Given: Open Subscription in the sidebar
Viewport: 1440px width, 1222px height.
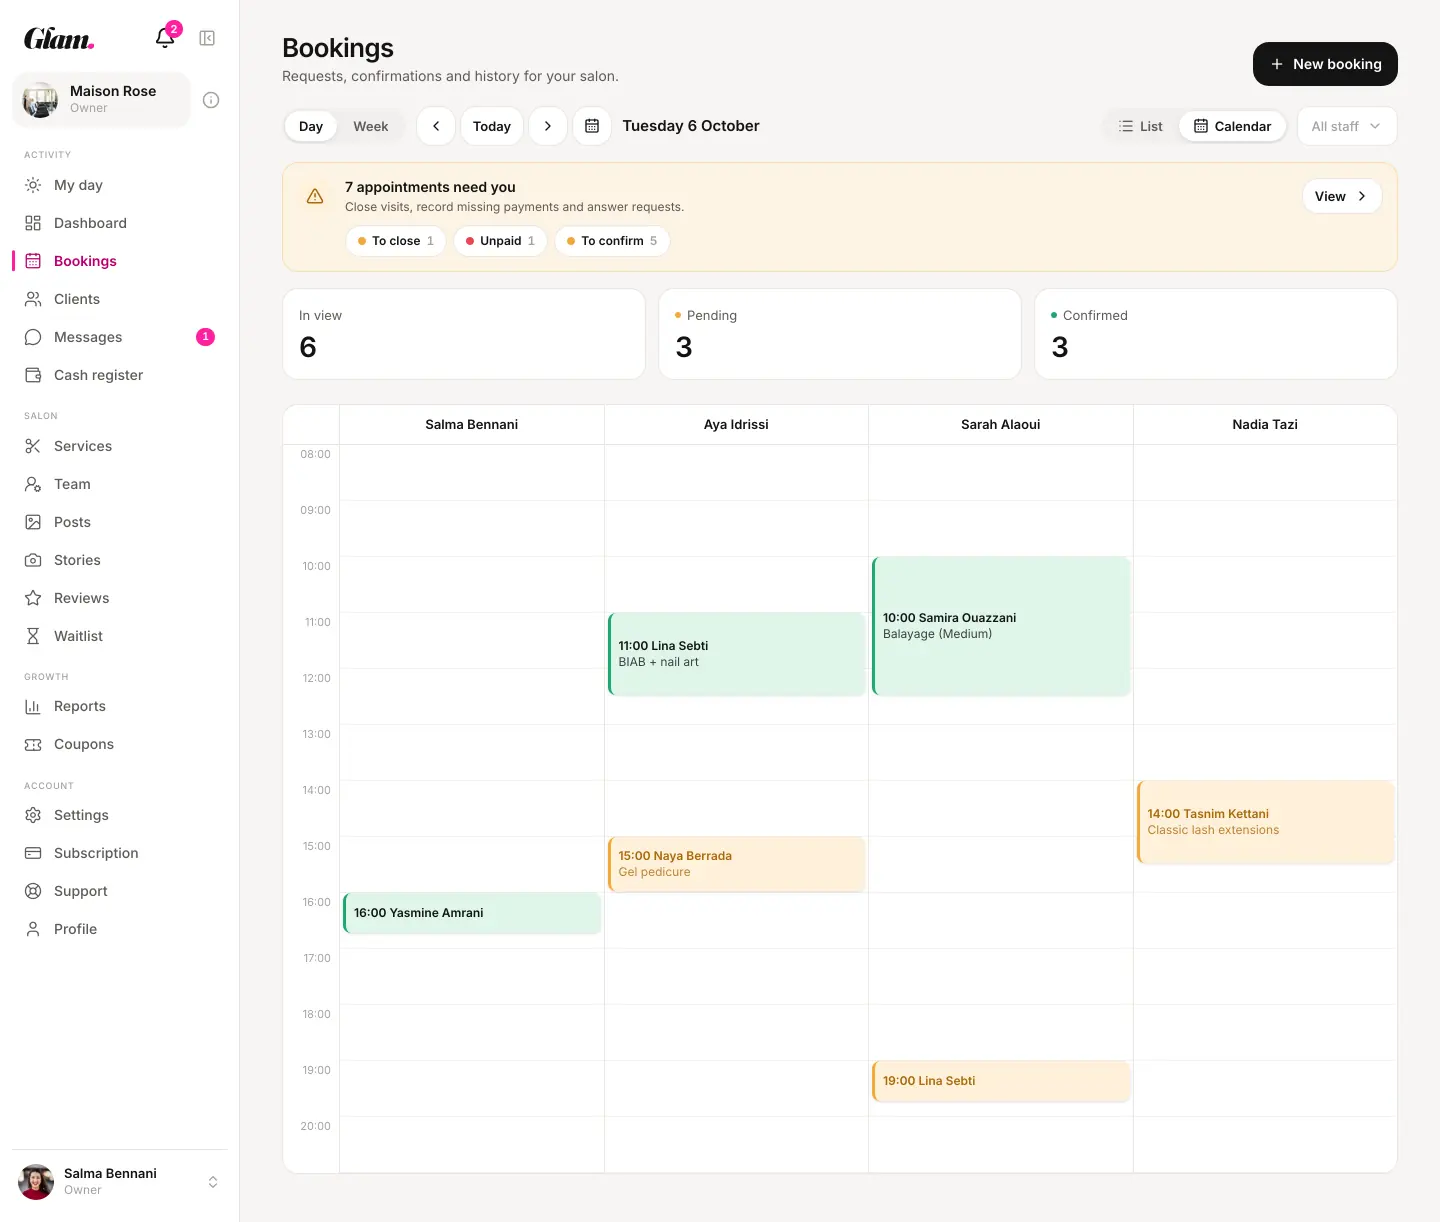Looking at the screenshot, I should pyautogui.click(x=119, y=853).
